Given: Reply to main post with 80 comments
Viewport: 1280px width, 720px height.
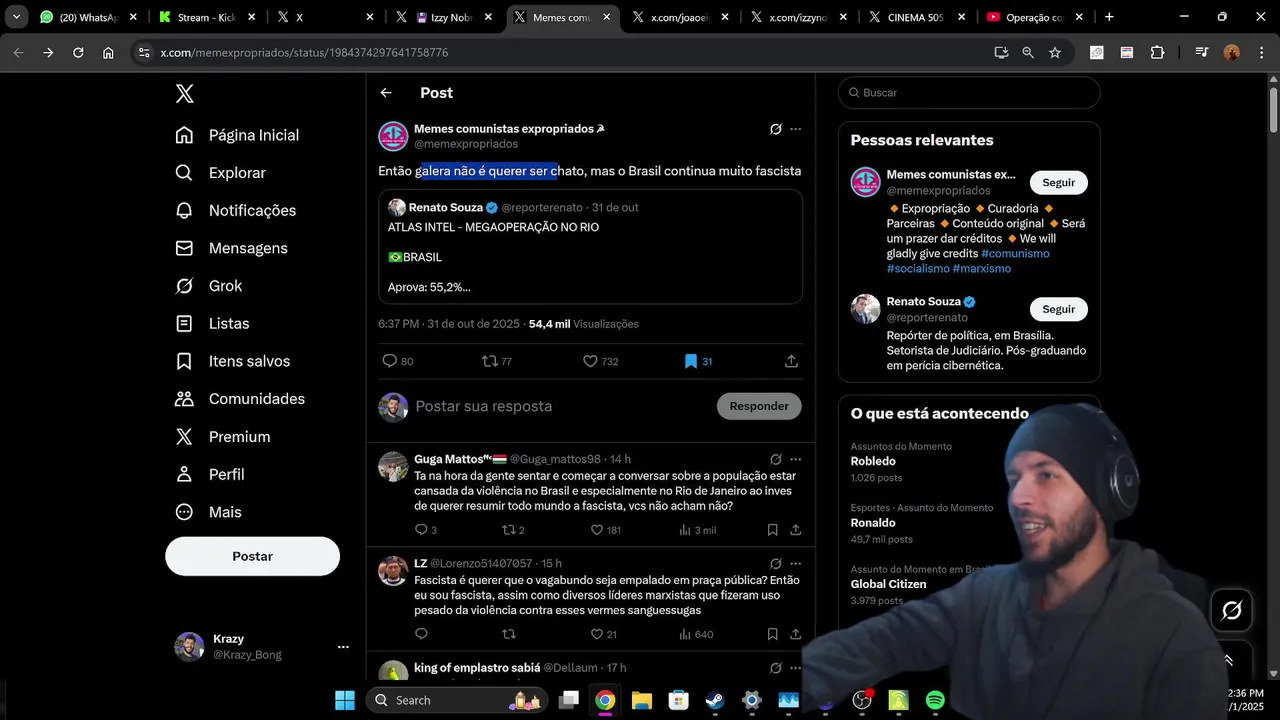Looking at the screenshot, I should tap(397, 361).
